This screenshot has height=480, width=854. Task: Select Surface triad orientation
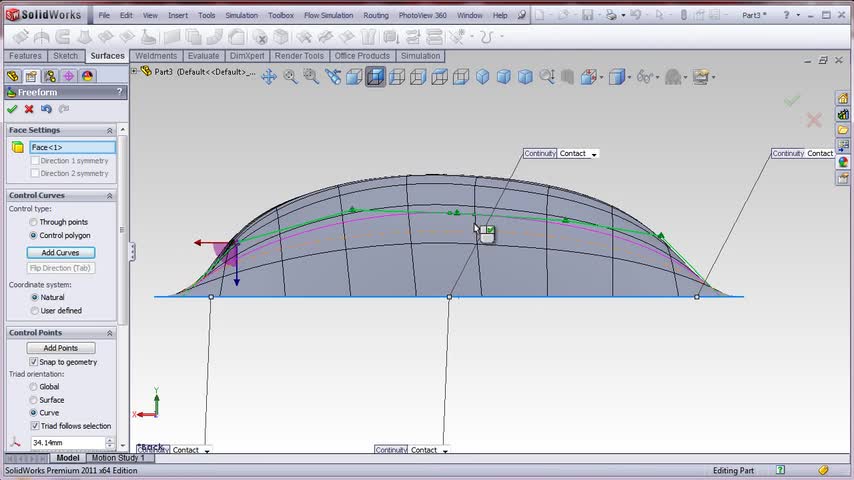click(34, 400)
